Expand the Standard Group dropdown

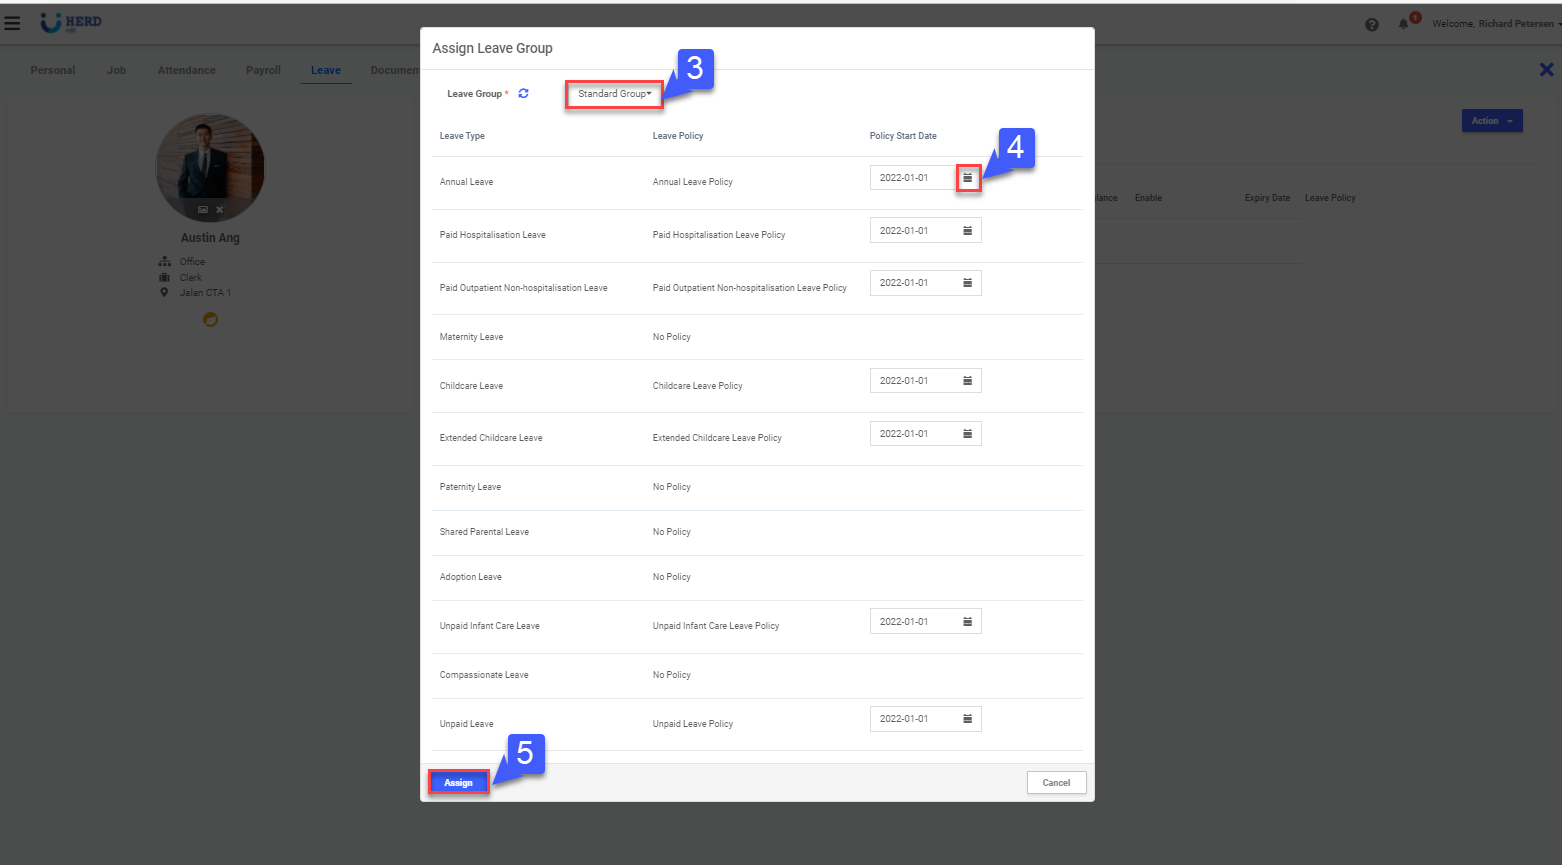tap(614, 94)
